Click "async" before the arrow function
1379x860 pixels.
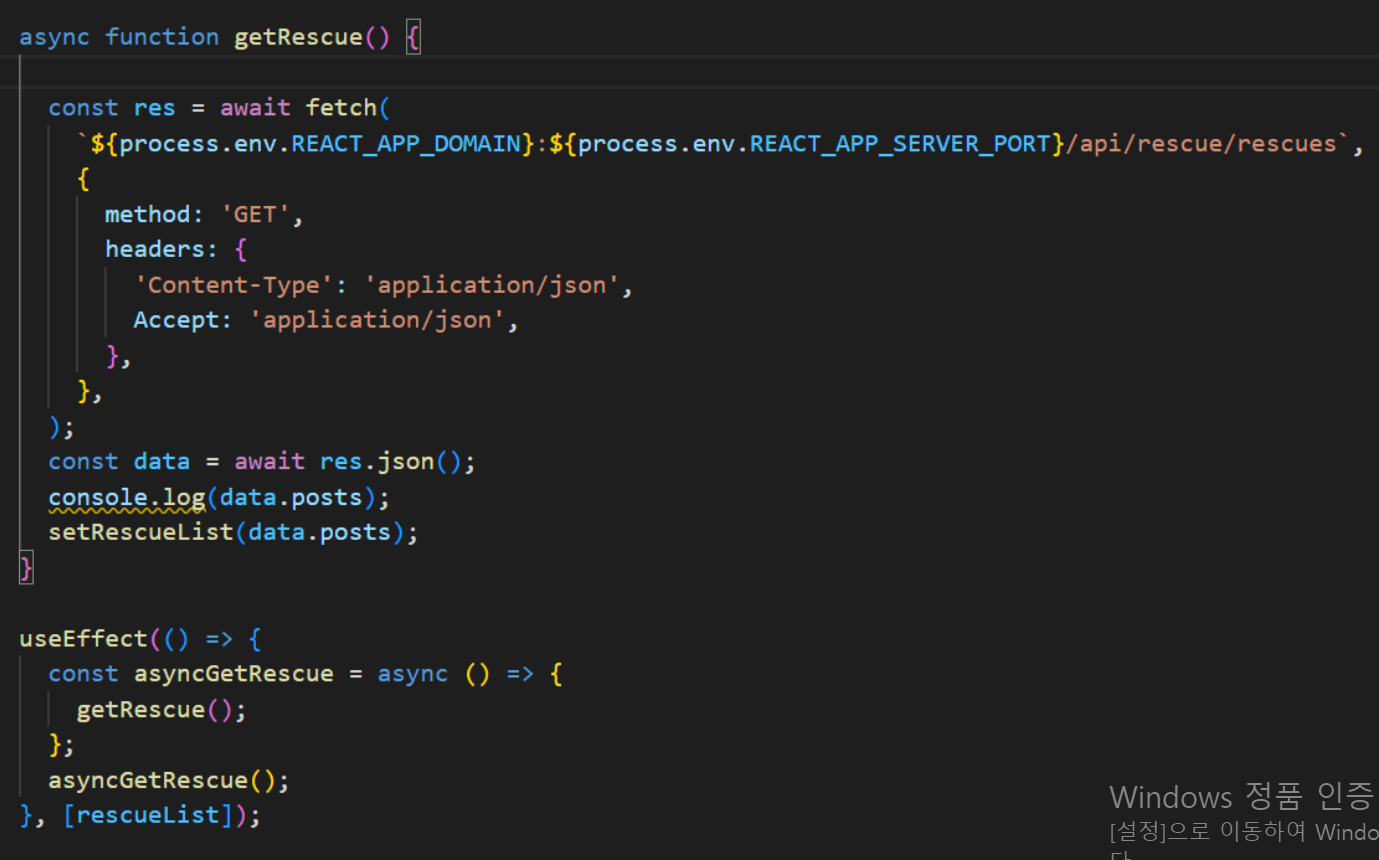click(x=413, y=674)
